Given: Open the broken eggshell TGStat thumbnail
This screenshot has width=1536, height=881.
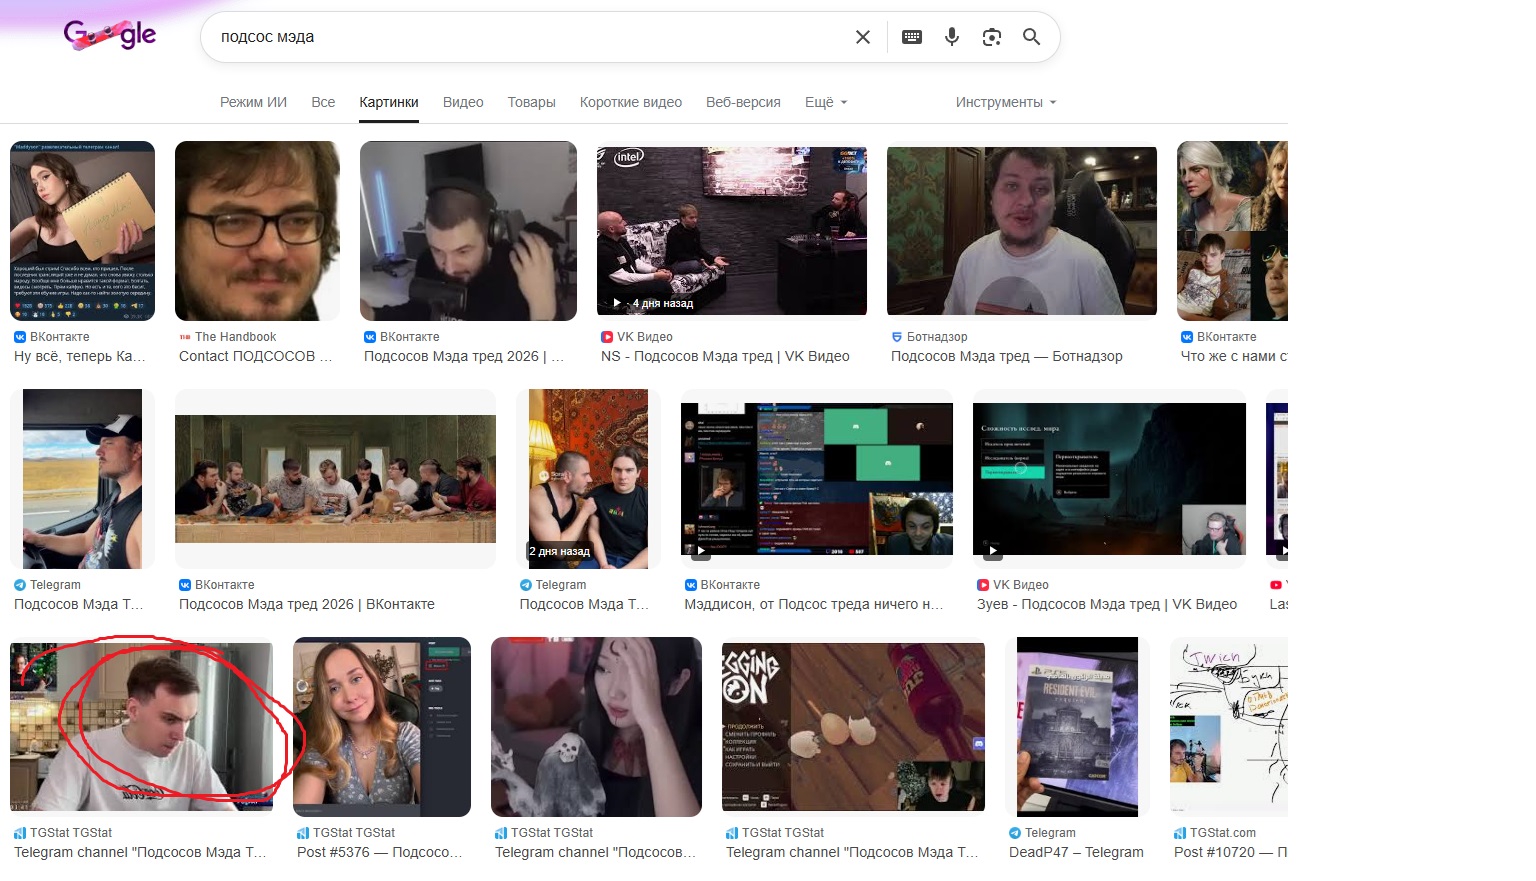Looking at the screenshot, I should [x=853, y=727].
